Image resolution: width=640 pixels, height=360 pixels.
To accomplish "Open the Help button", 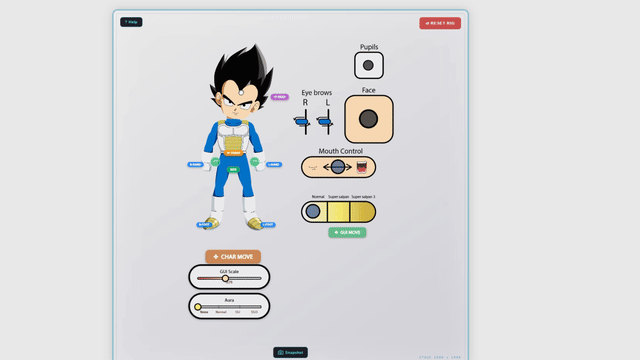I will pos(131,22).
